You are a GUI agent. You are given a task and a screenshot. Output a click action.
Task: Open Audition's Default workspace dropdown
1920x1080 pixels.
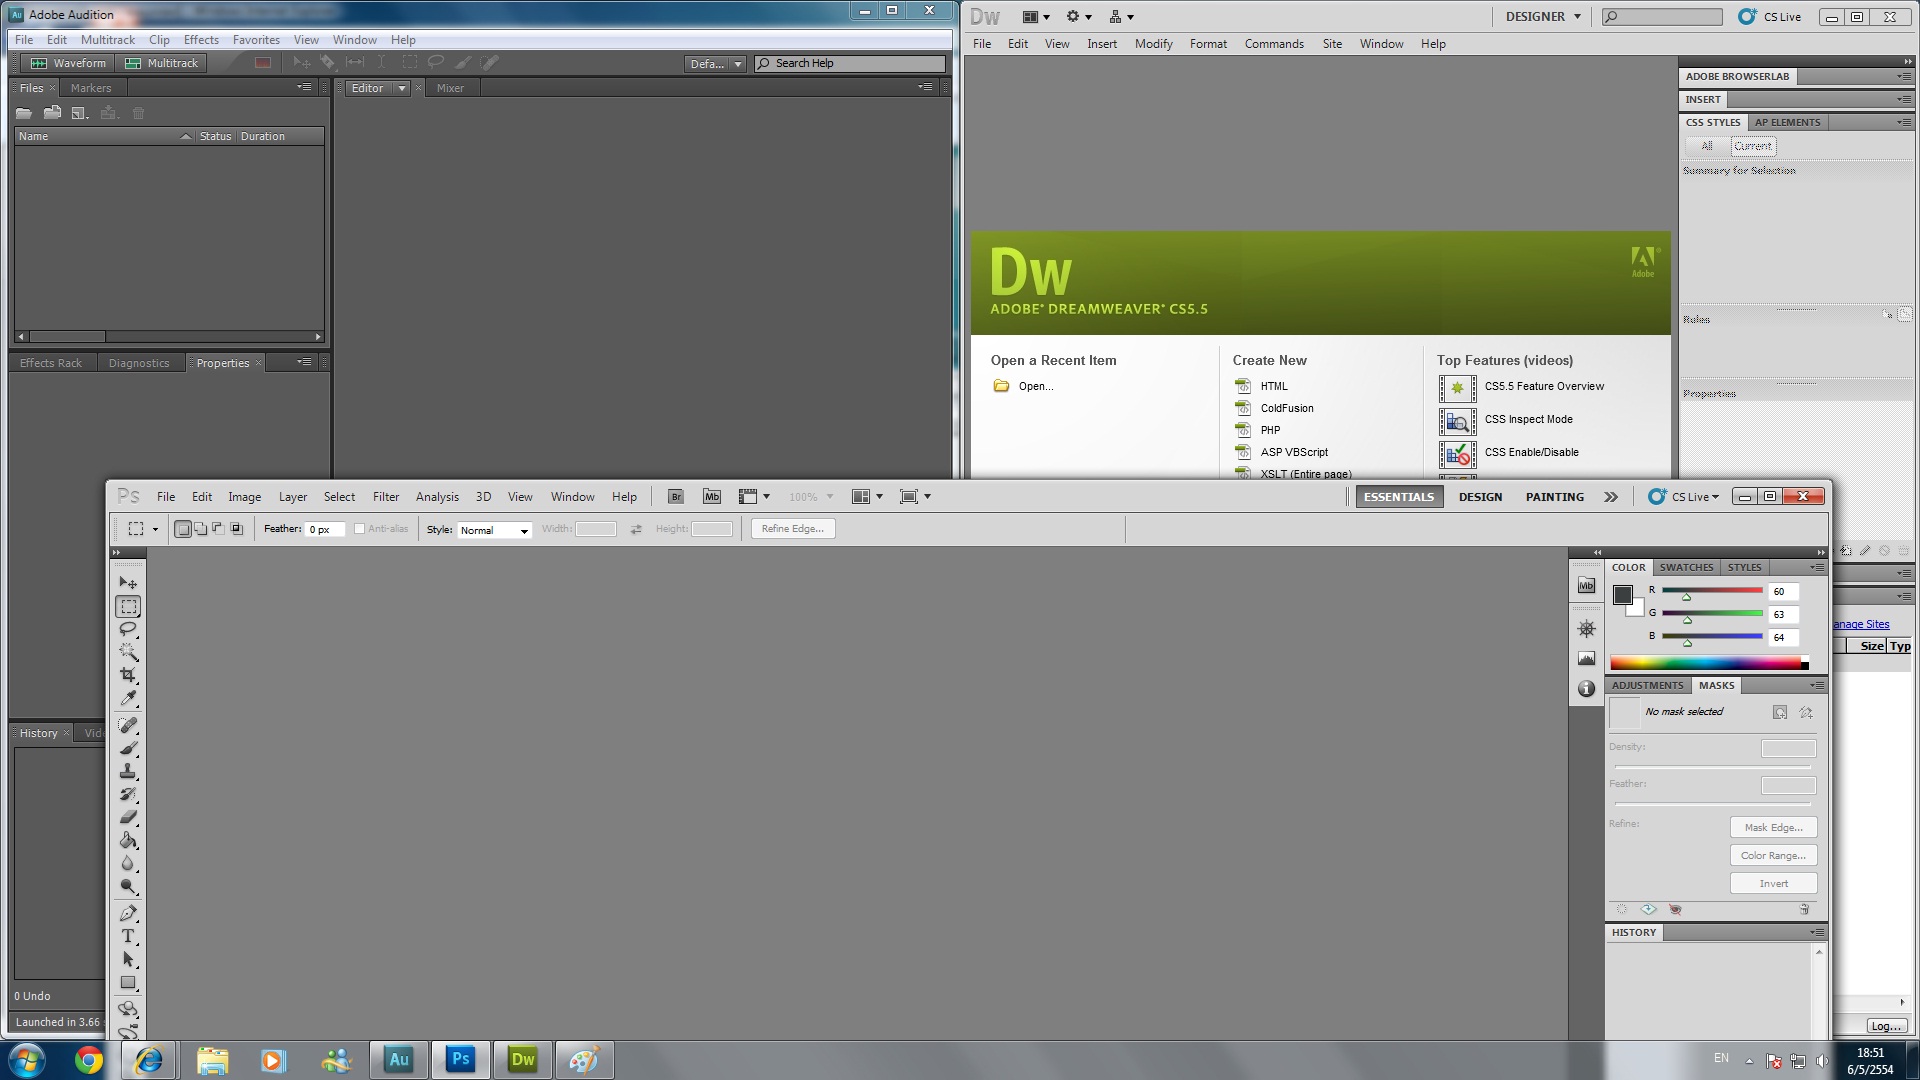(716, 64)
